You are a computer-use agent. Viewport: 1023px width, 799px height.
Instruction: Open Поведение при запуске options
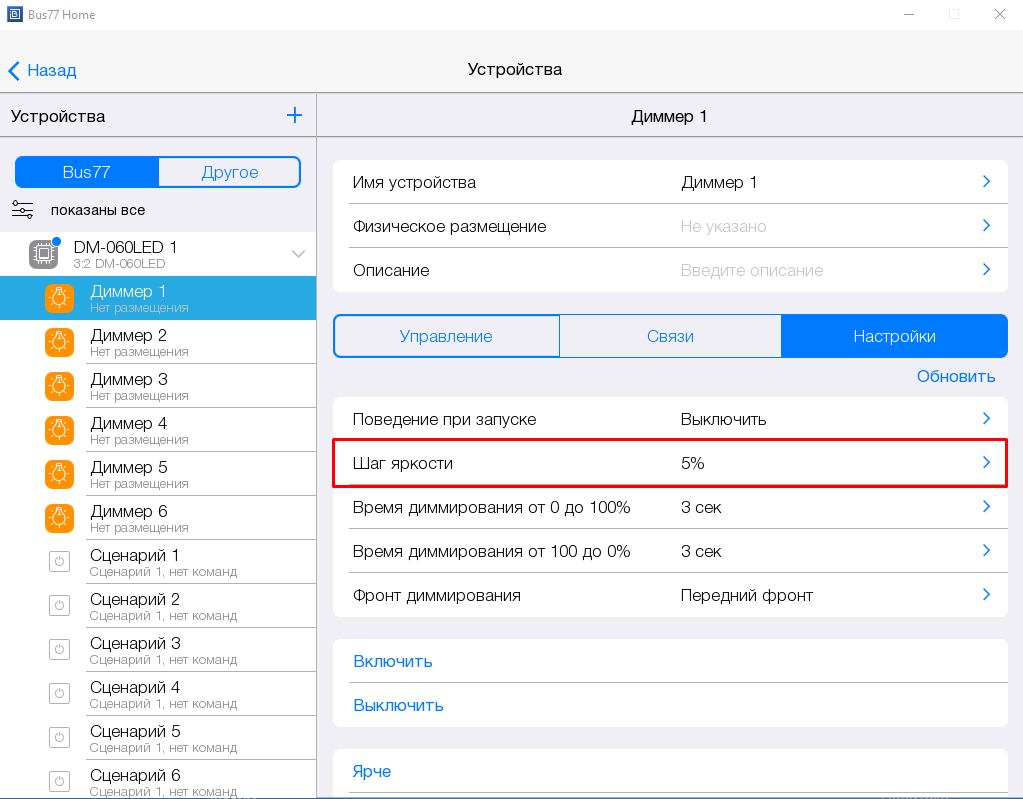click(669, 419)
